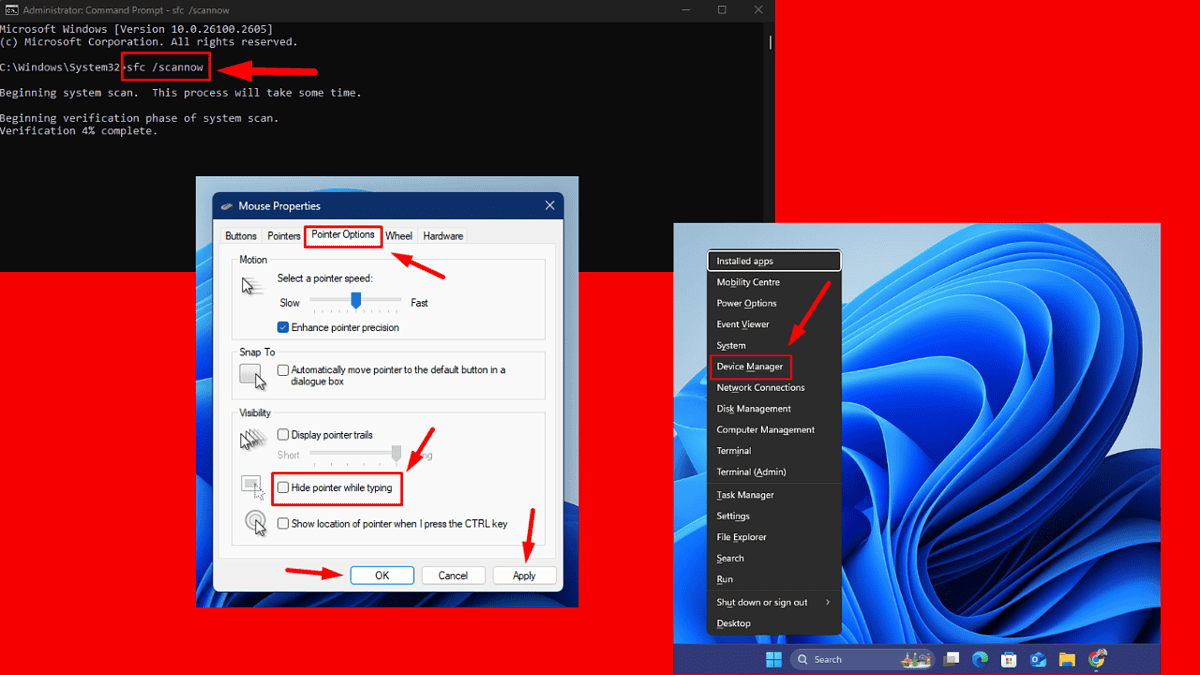
Task: Select Mobility Centre menu entry
Action: [x=774, y=282]
